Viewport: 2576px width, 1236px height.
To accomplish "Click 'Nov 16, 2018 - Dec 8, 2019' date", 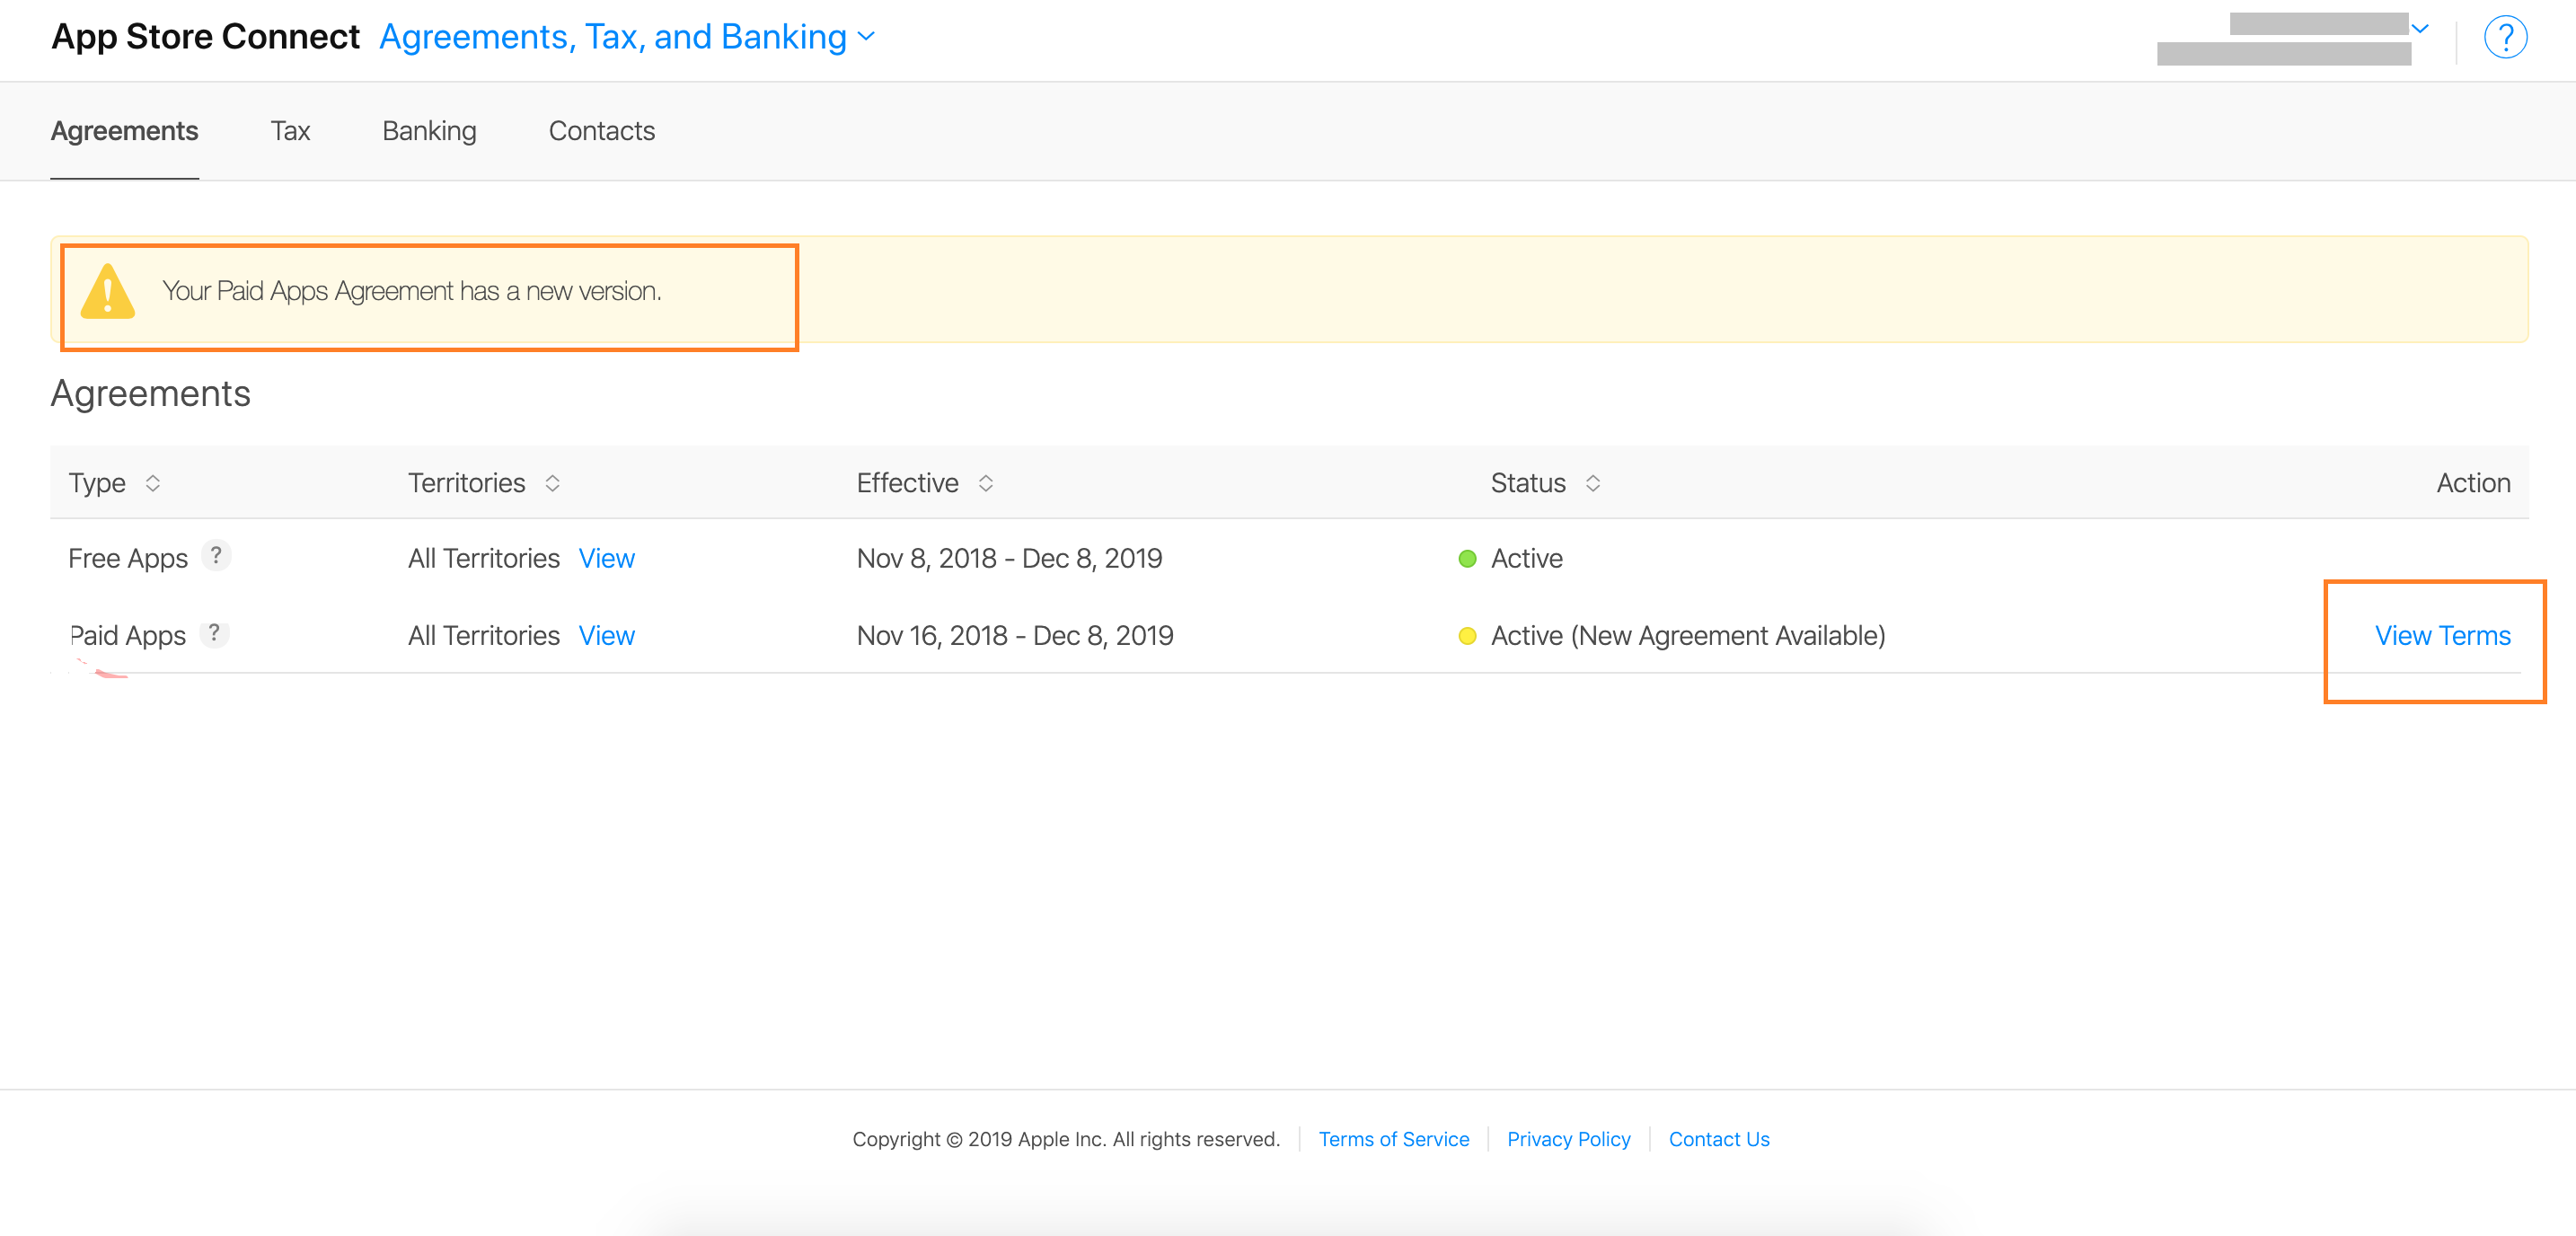I will pyautogui.click(x=1015, y=636).
